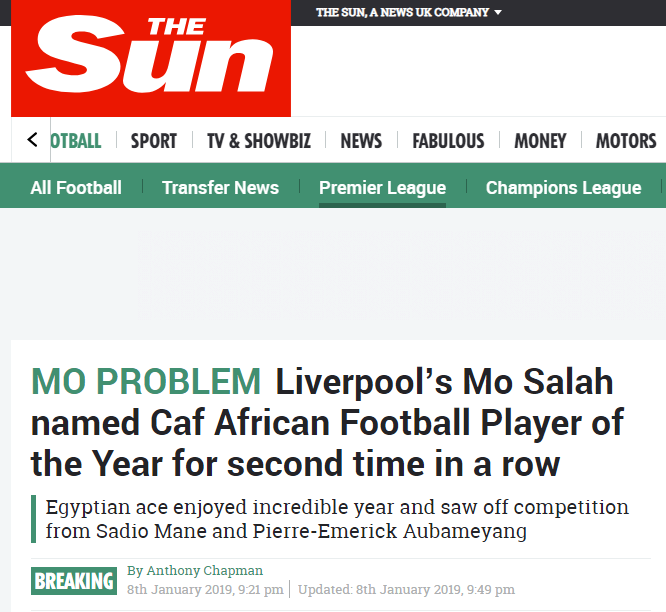Select the Premier League tab
The width and height of the screenshot is (666, 612).
[x=382, y=188]
